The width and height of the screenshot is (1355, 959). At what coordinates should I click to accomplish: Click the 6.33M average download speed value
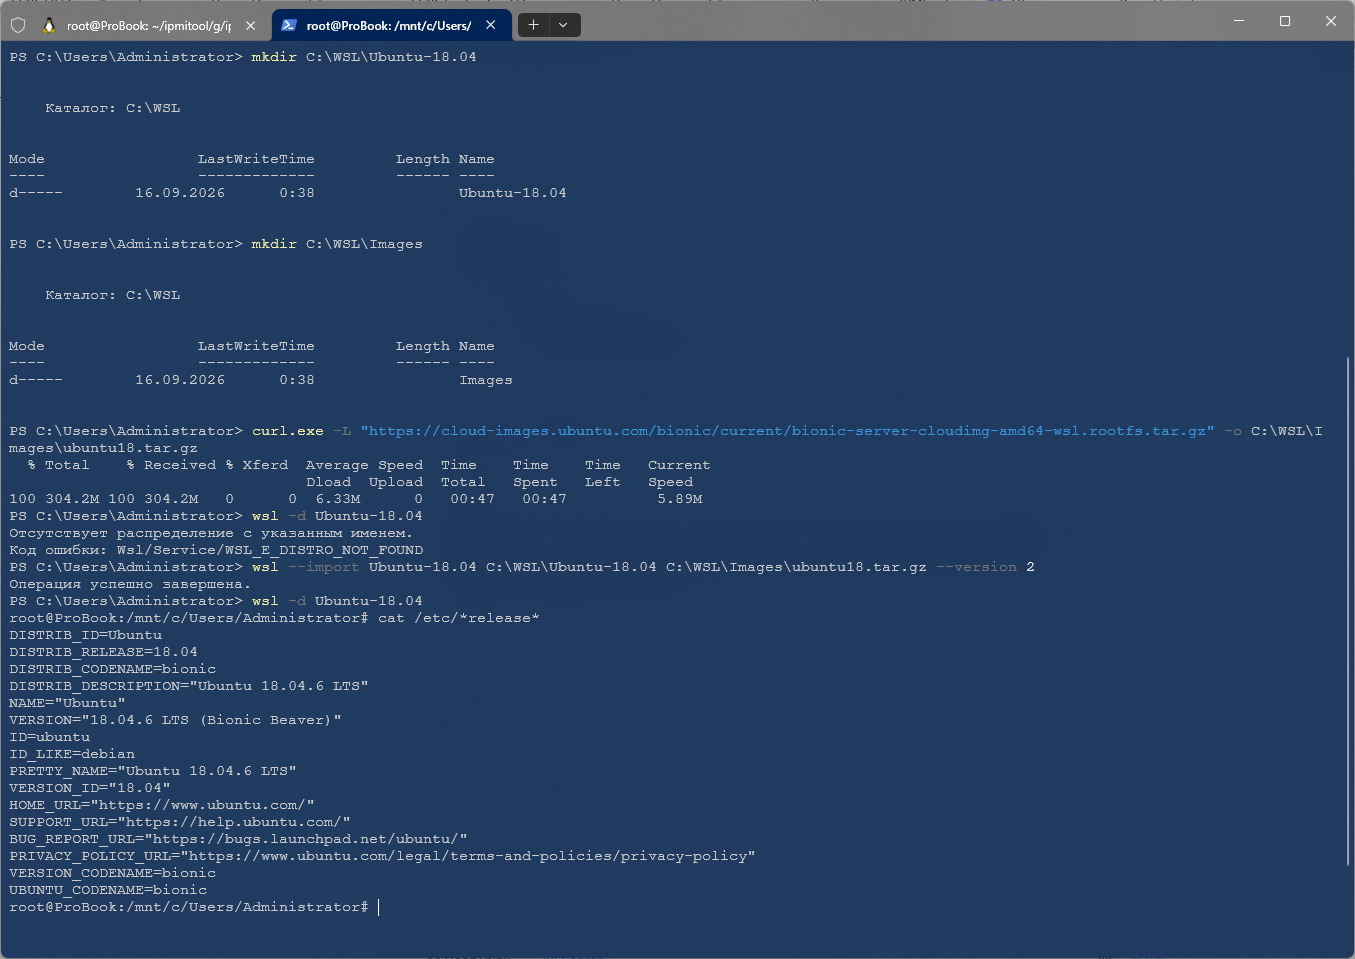pyautogui.click(x=338, y=499)
